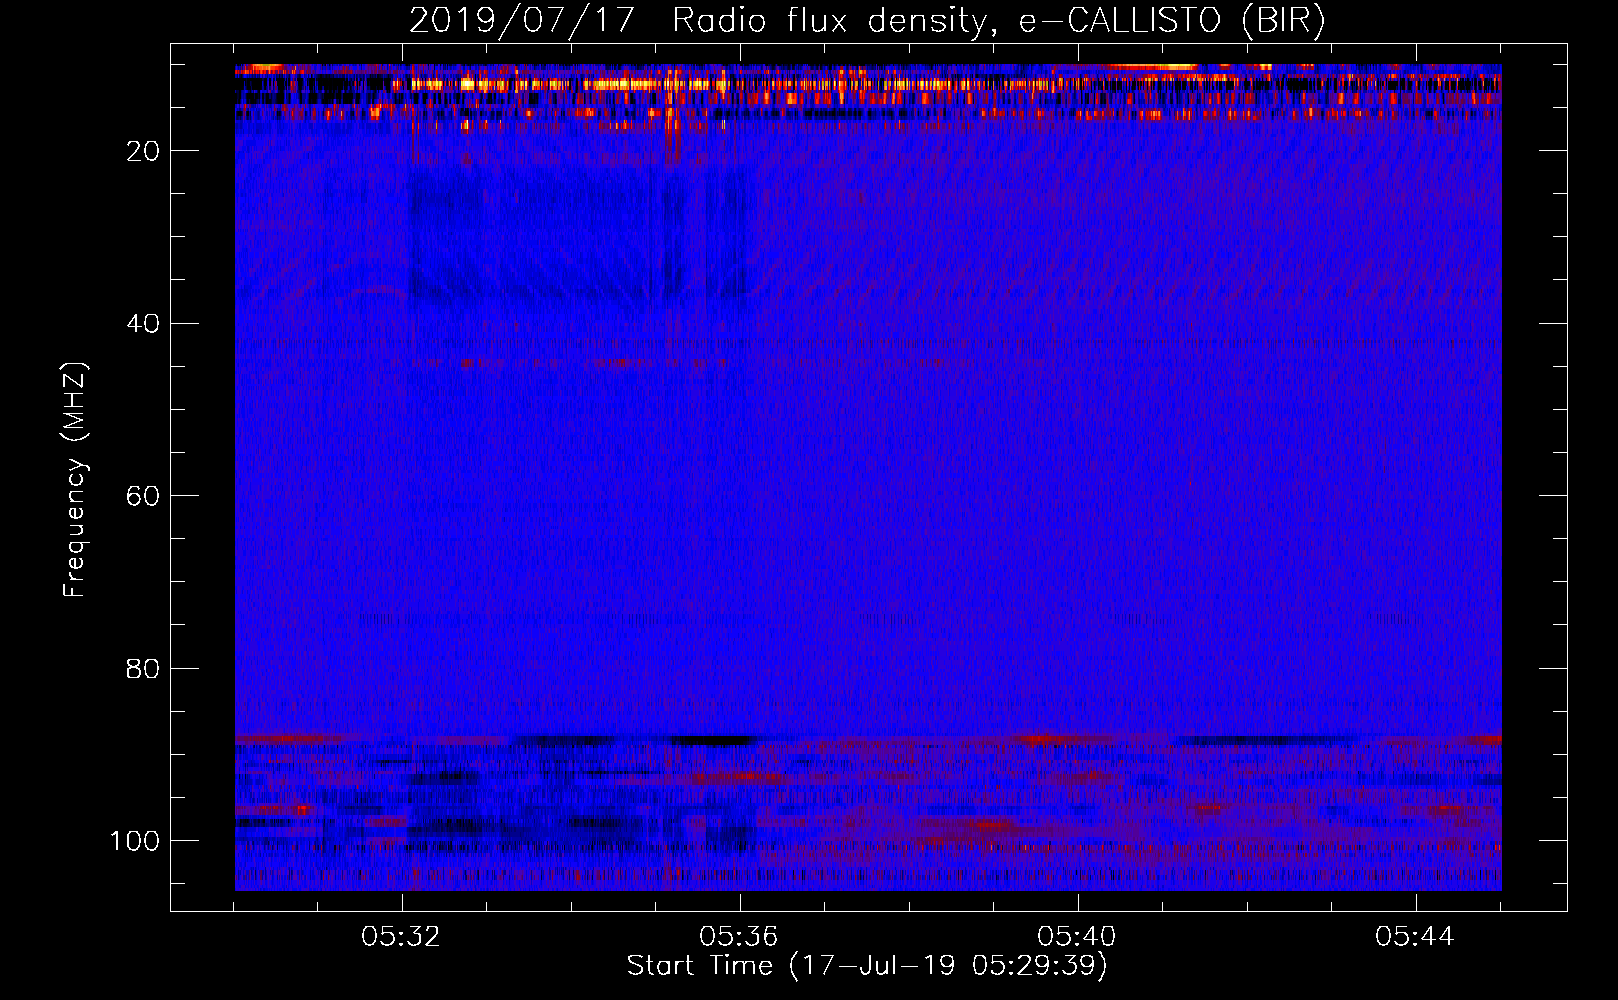Click the 'Start Time (17-Jul-19 05:29:39)' x-axis label
Screen dimensions: 1618x1000
(x=867, y=966)
